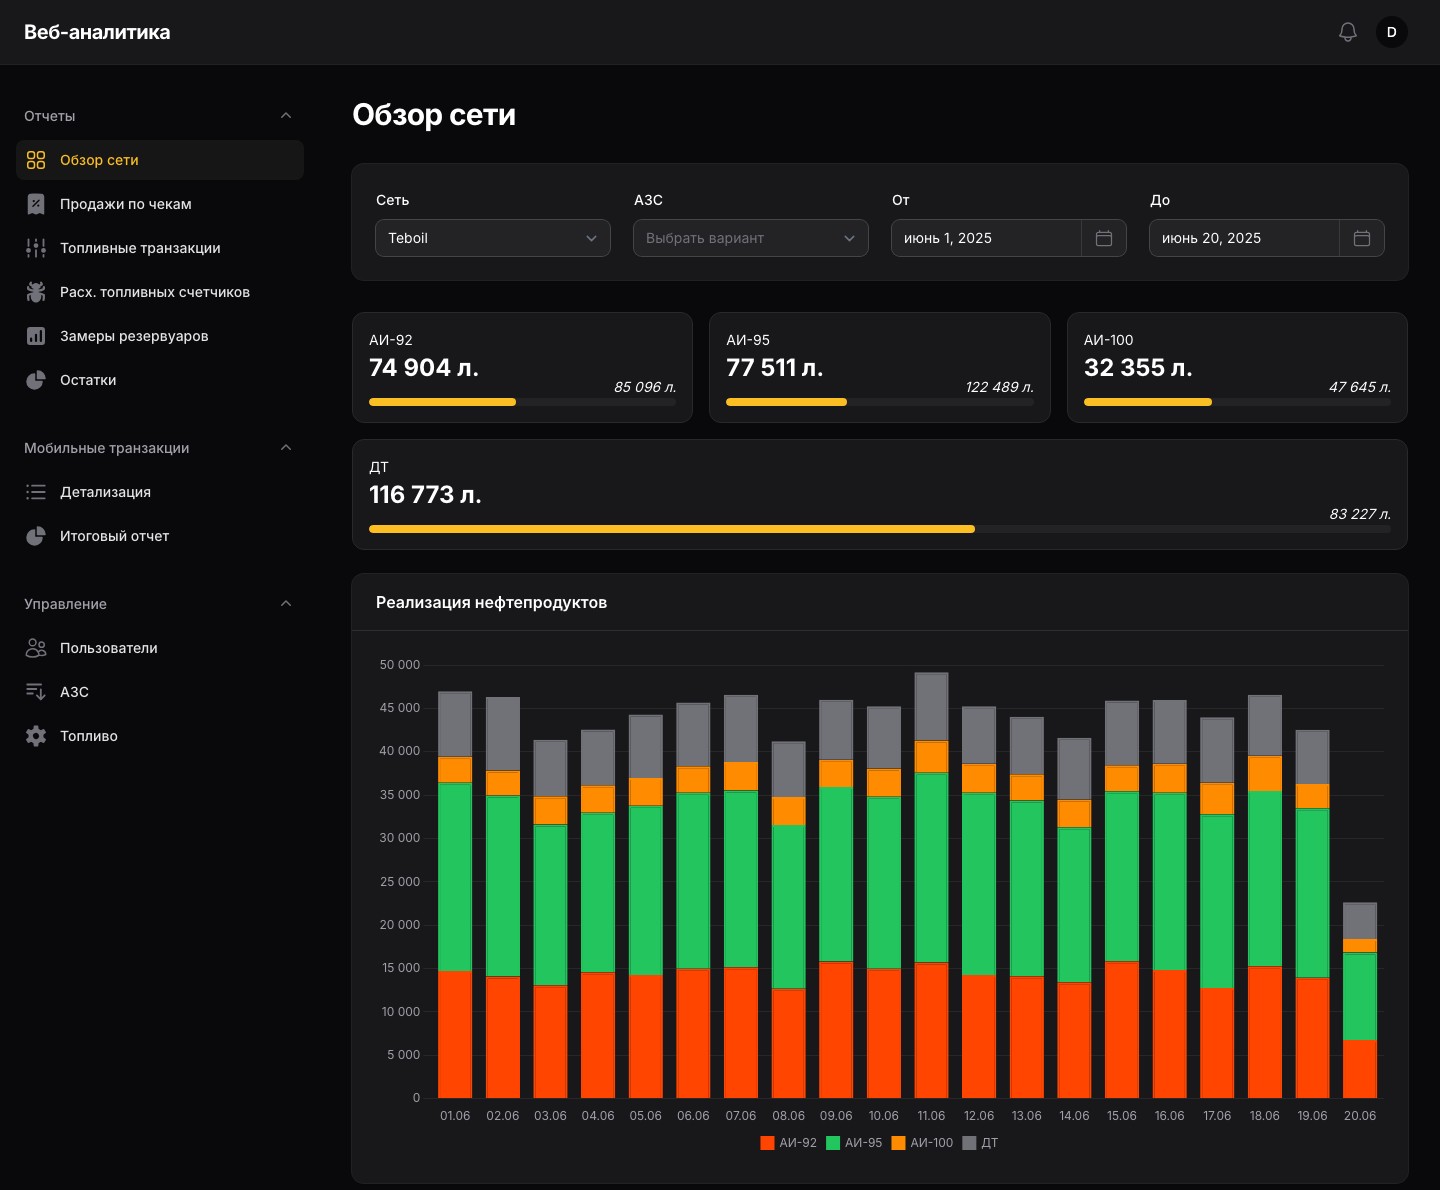
Task: Click the Обзор сети grid icon
Action: click(x=36, y=160)
